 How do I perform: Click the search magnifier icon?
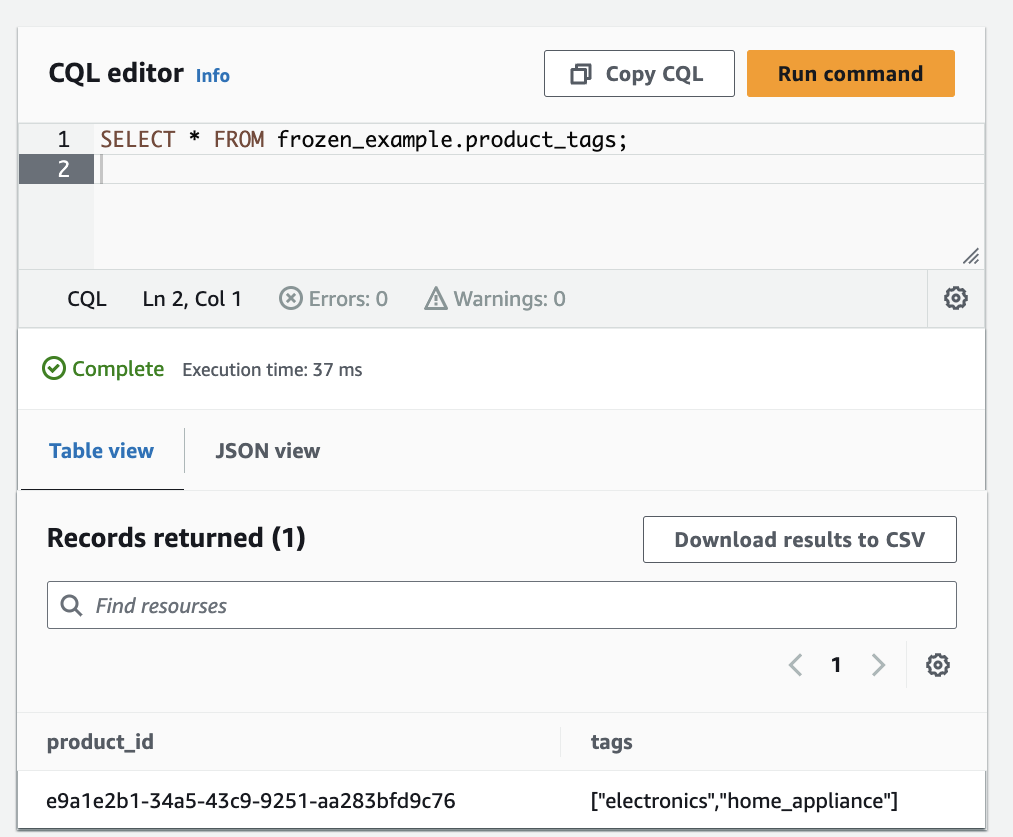71,605
